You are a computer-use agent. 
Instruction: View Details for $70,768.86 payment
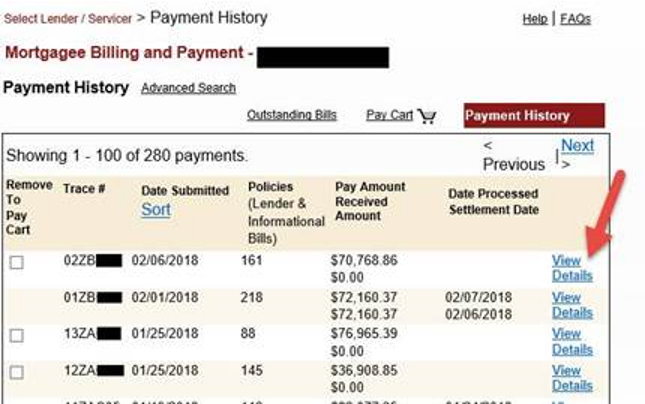point(572,268)
